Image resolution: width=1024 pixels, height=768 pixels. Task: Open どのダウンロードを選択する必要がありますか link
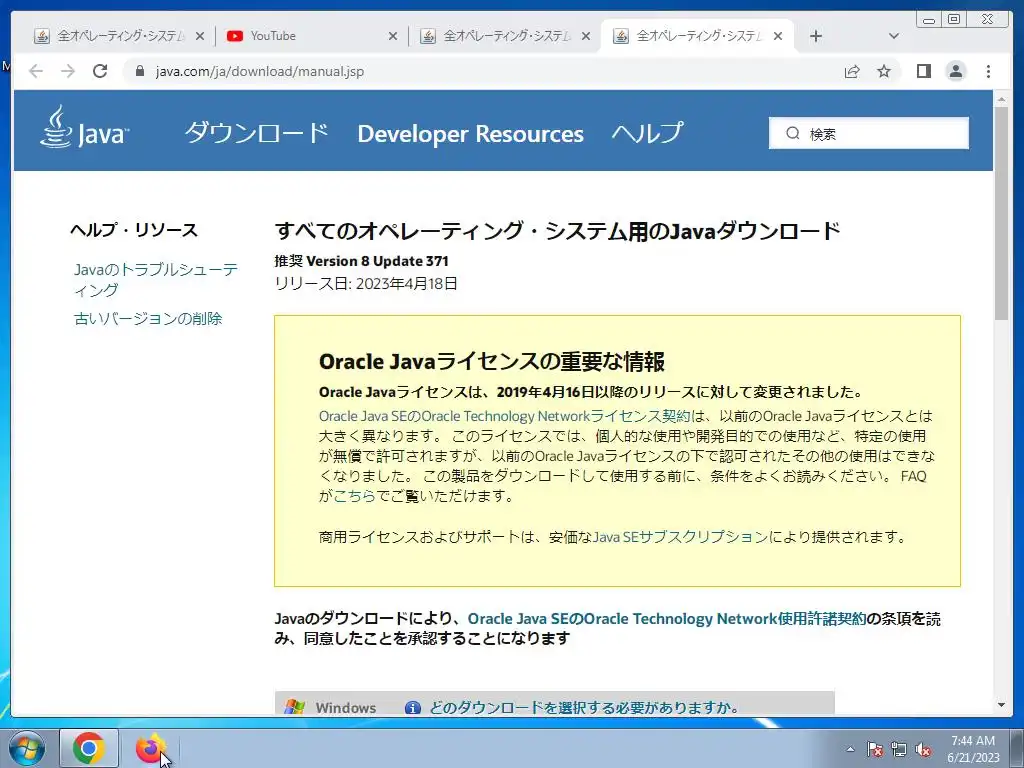(583, 707)
